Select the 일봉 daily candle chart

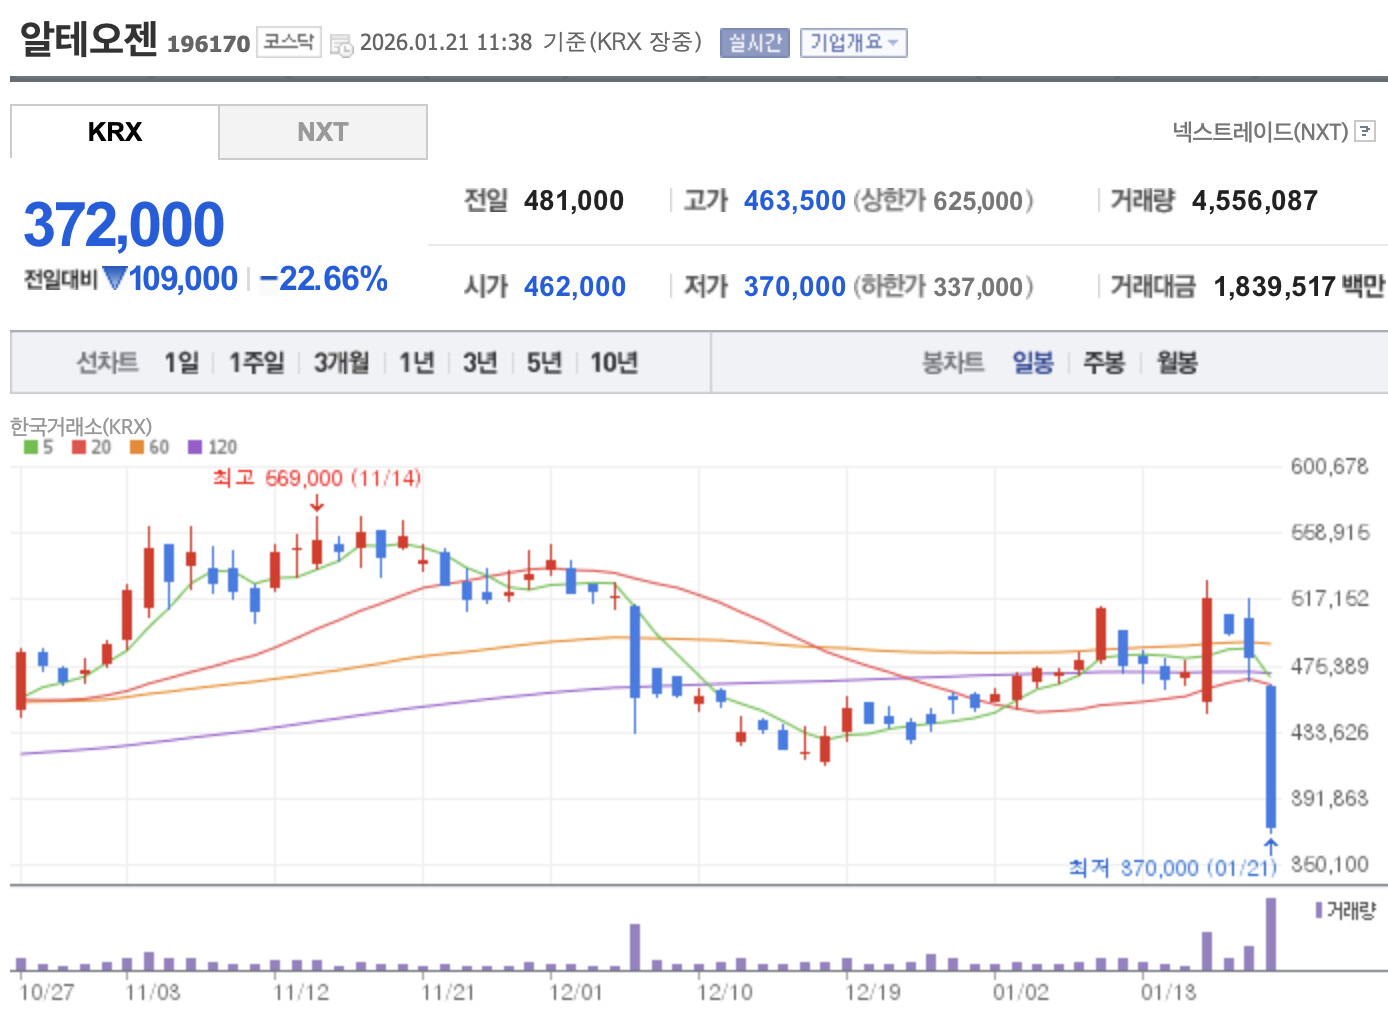[1033, 362]
